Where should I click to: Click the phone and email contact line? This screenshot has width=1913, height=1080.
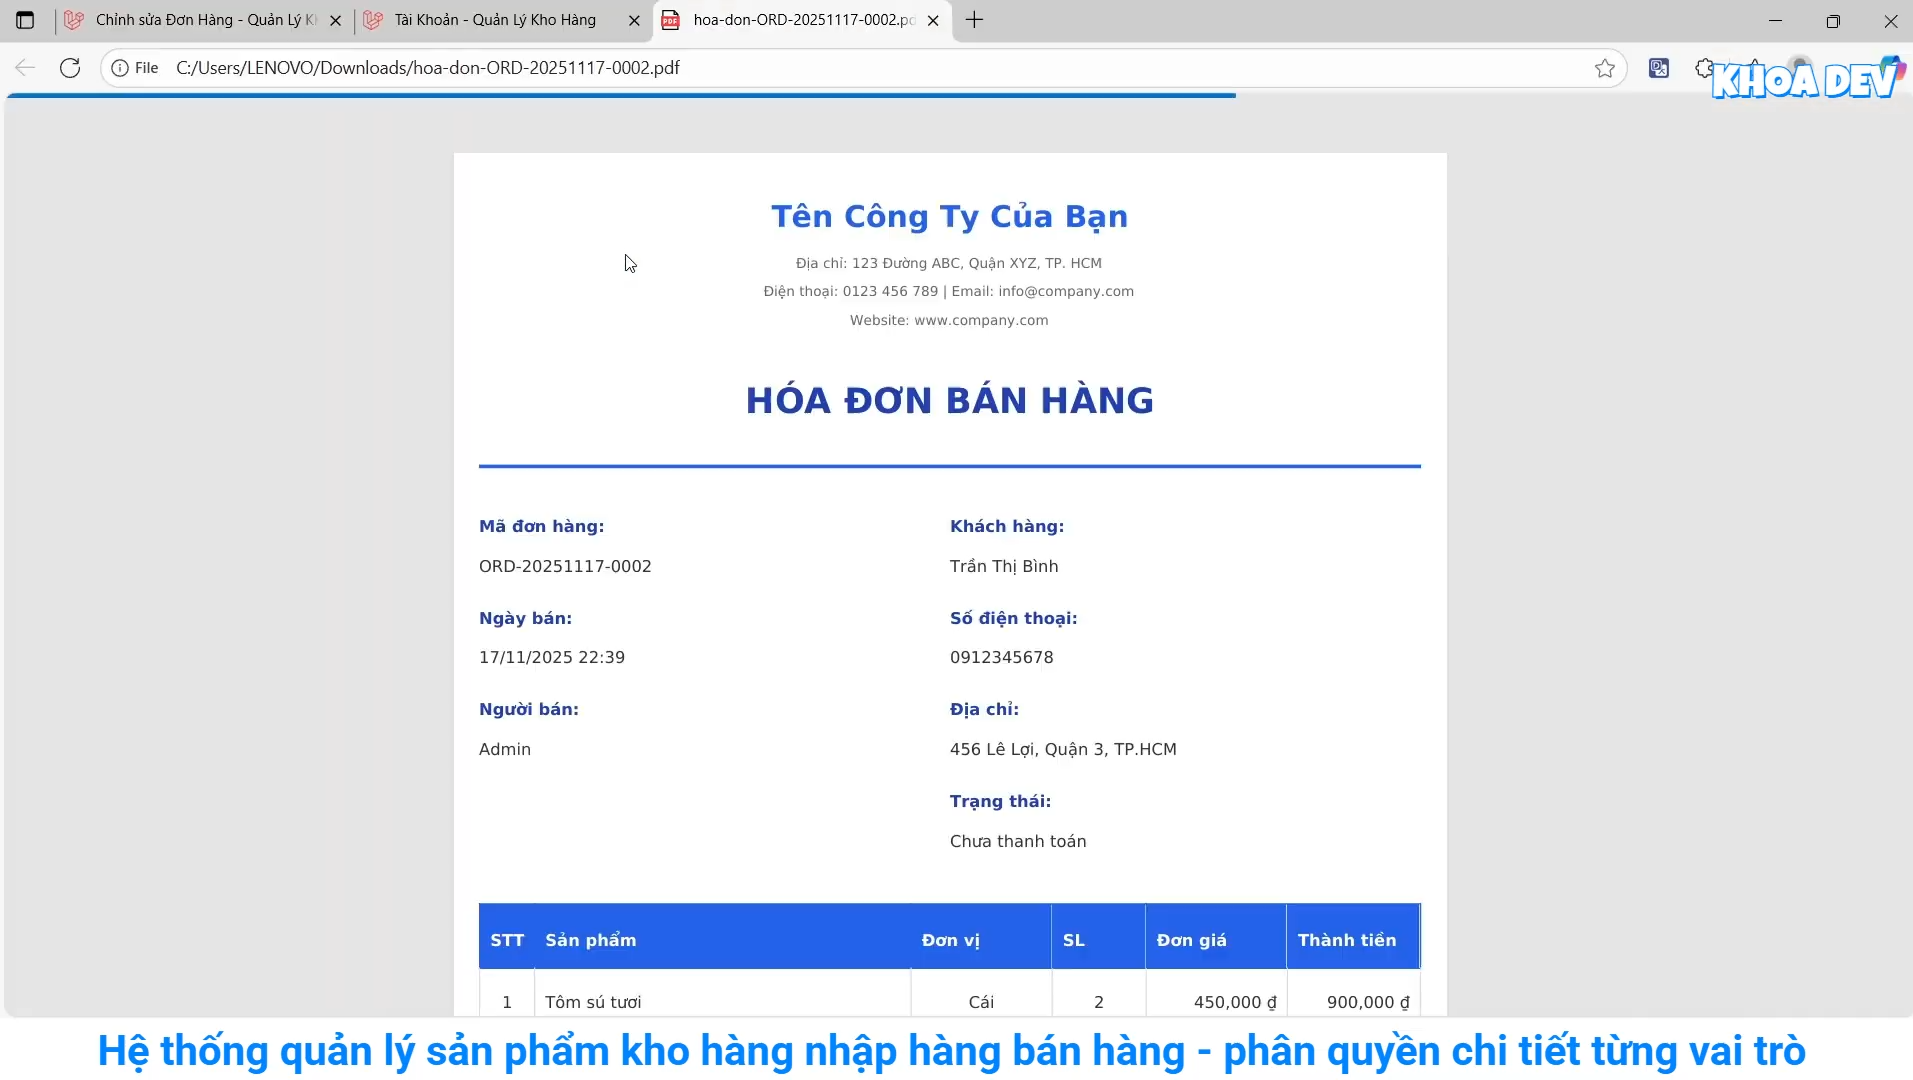[x=949, y=291]
